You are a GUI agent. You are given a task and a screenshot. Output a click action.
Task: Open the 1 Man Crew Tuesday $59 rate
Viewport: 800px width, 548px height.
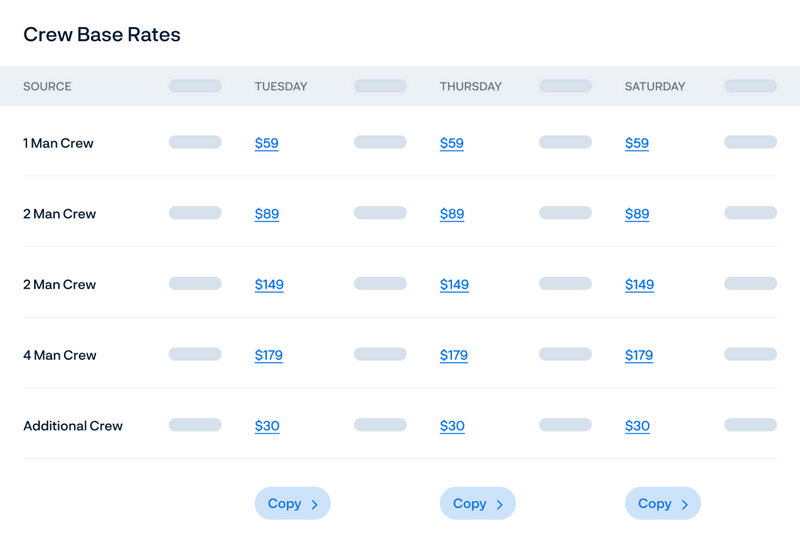coord(266,143)
